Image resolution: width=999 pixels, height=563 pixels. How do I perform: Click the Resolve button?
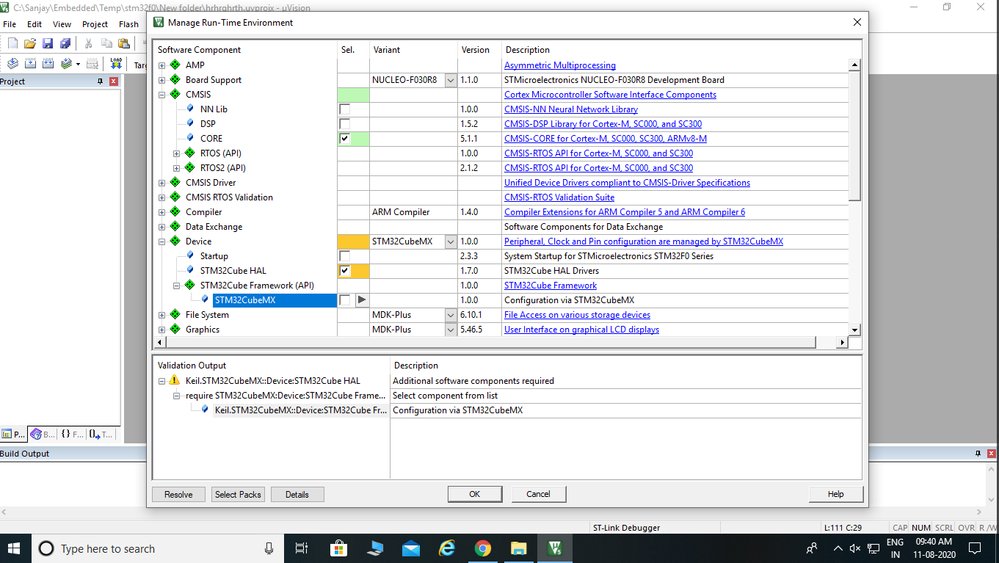pos(178,494)
